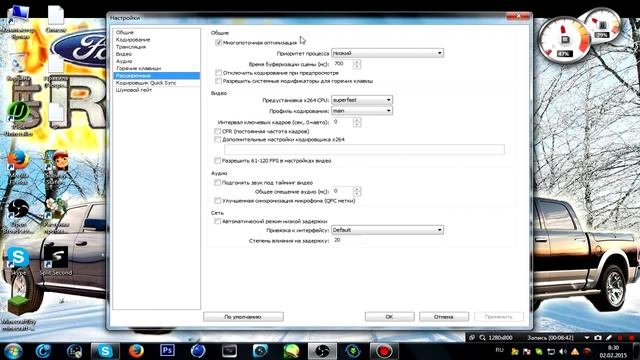Click the Применить button

[x=499, y=317]
